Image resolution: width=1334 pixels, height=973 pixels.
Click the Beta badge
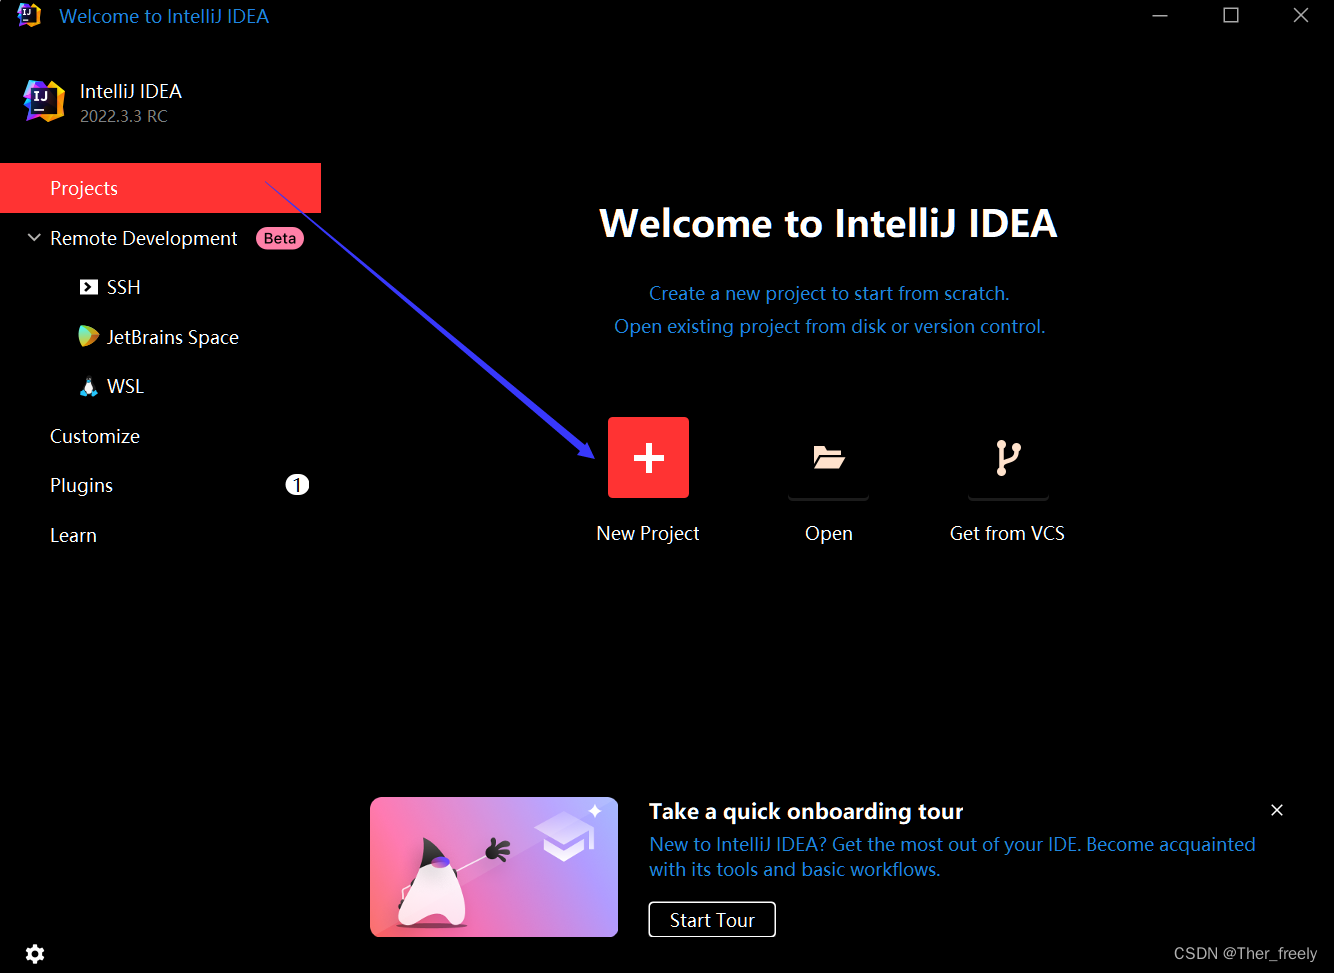point(280,238)
